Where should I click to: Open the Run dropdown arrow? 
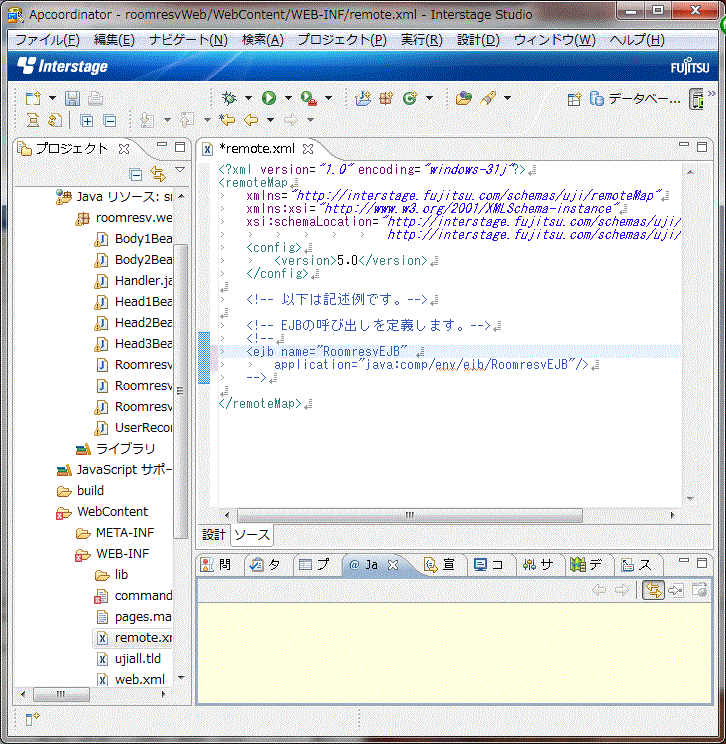click(288, 98)
